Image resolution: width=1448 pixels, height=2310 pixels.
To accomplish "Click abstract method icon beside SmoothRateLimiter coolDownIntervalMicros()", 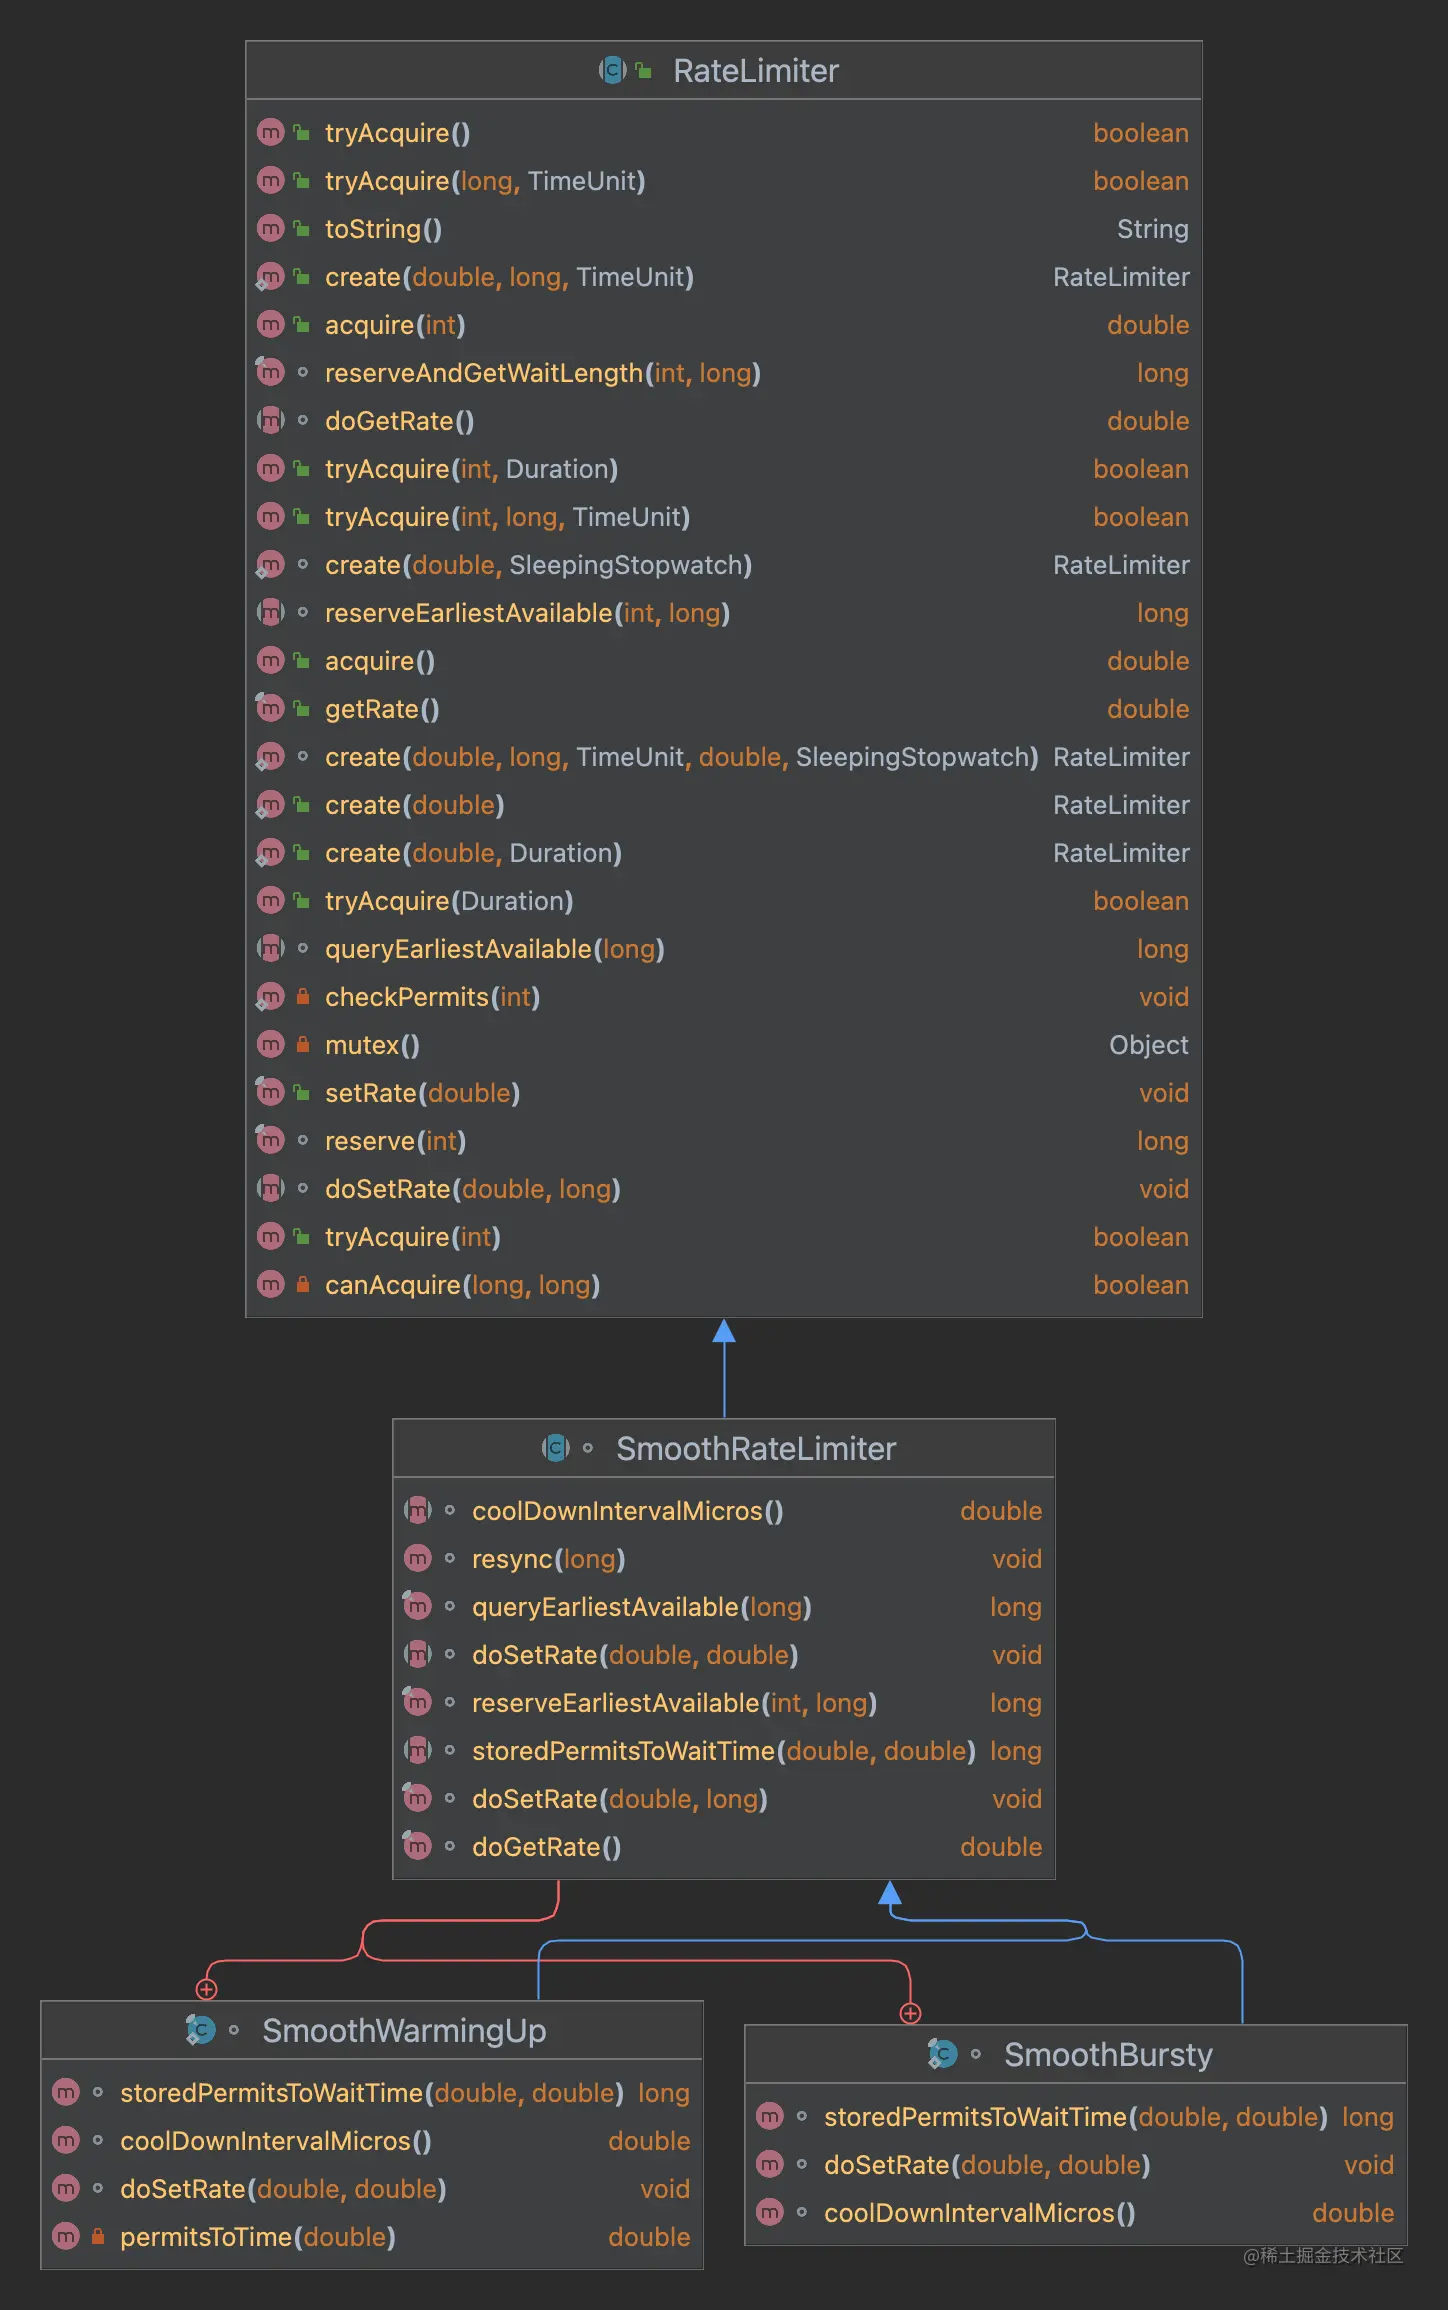I will pyautogui.click(x=417, y=1510).
